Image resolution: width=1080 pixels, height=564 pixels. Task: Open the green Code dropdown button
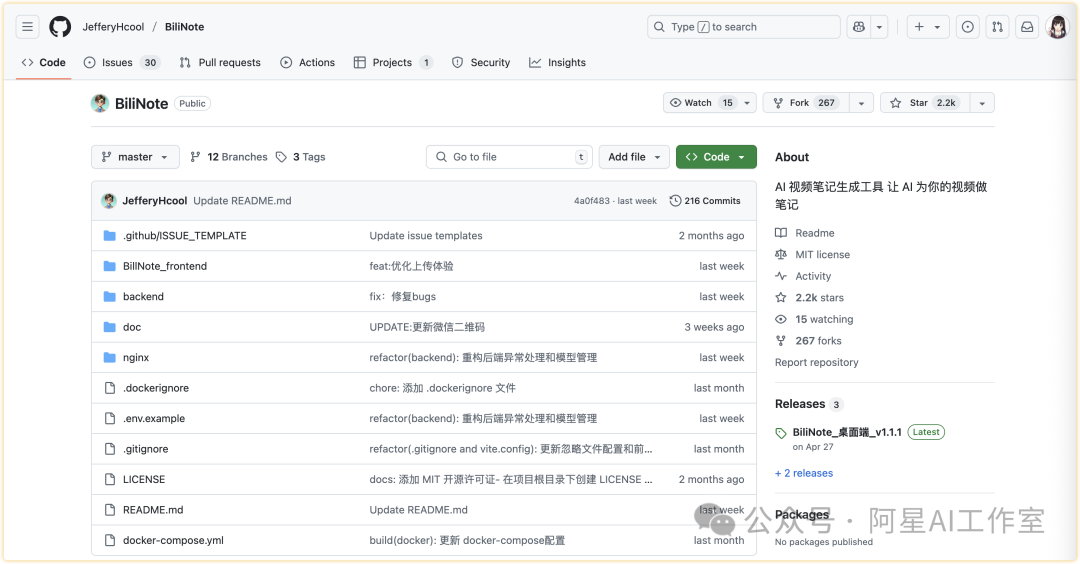click(x=716, y=157)
